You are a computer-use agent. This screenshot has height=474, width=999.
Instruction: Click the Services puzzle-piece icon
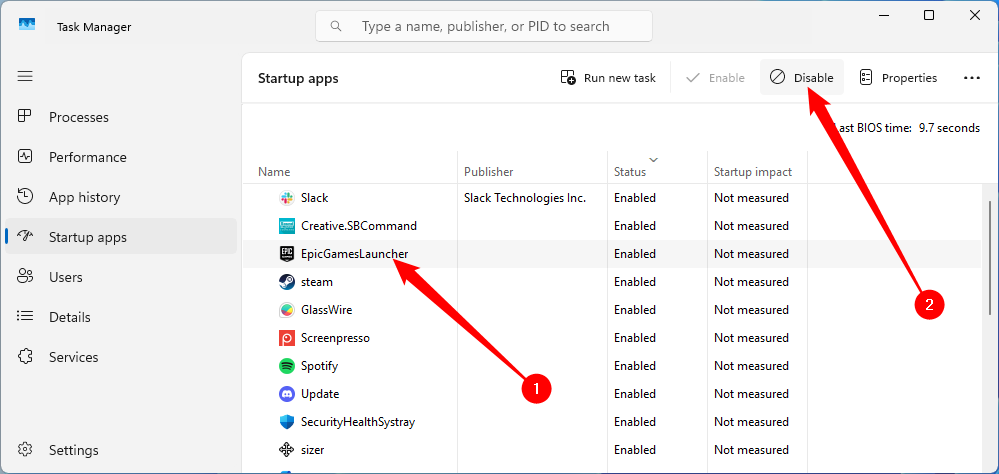click(25, 357)
